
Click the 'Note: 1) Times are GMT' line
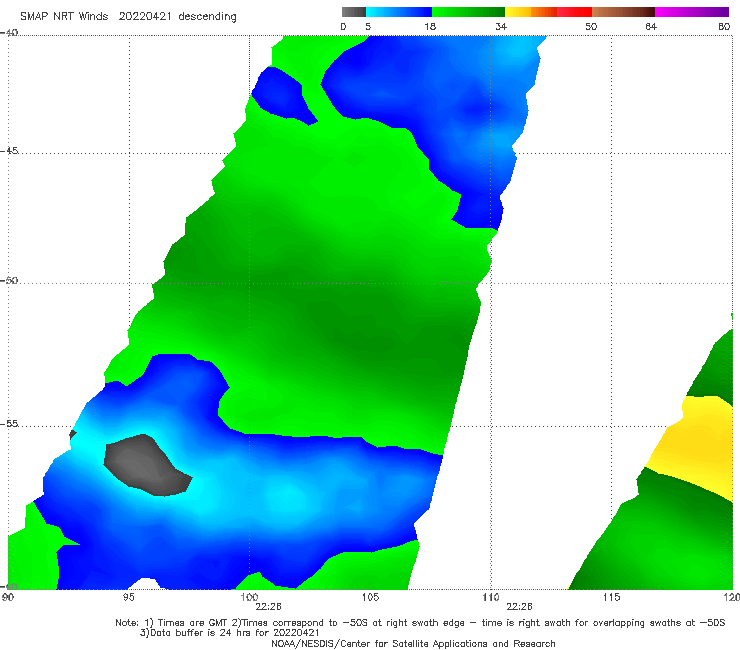(420, 623)
